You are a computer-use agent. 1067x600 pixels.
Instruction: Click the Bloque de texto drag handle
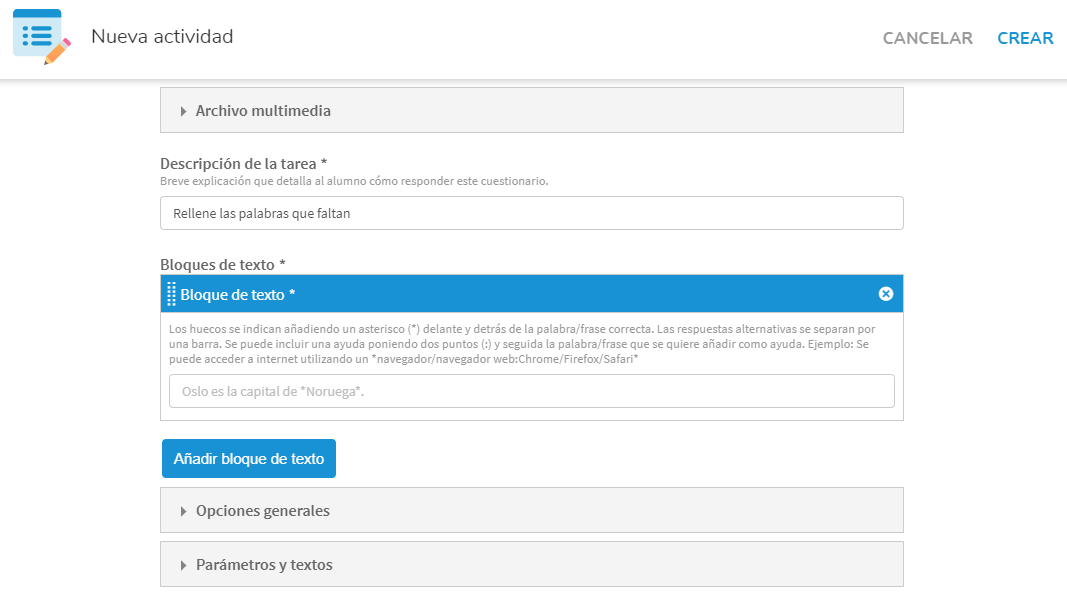click(171, 294)
